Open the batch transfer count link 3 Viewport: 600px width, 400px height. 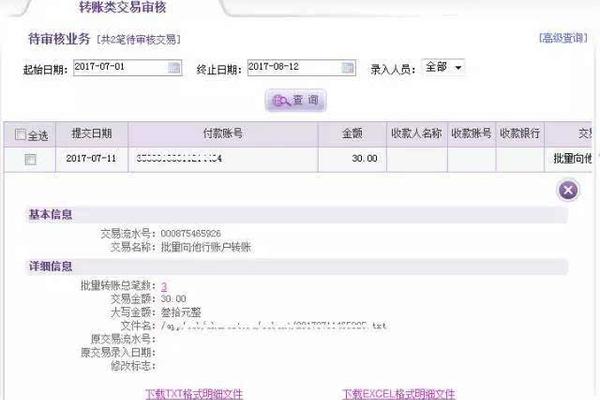pyautogui.click(x=164, y=286)
